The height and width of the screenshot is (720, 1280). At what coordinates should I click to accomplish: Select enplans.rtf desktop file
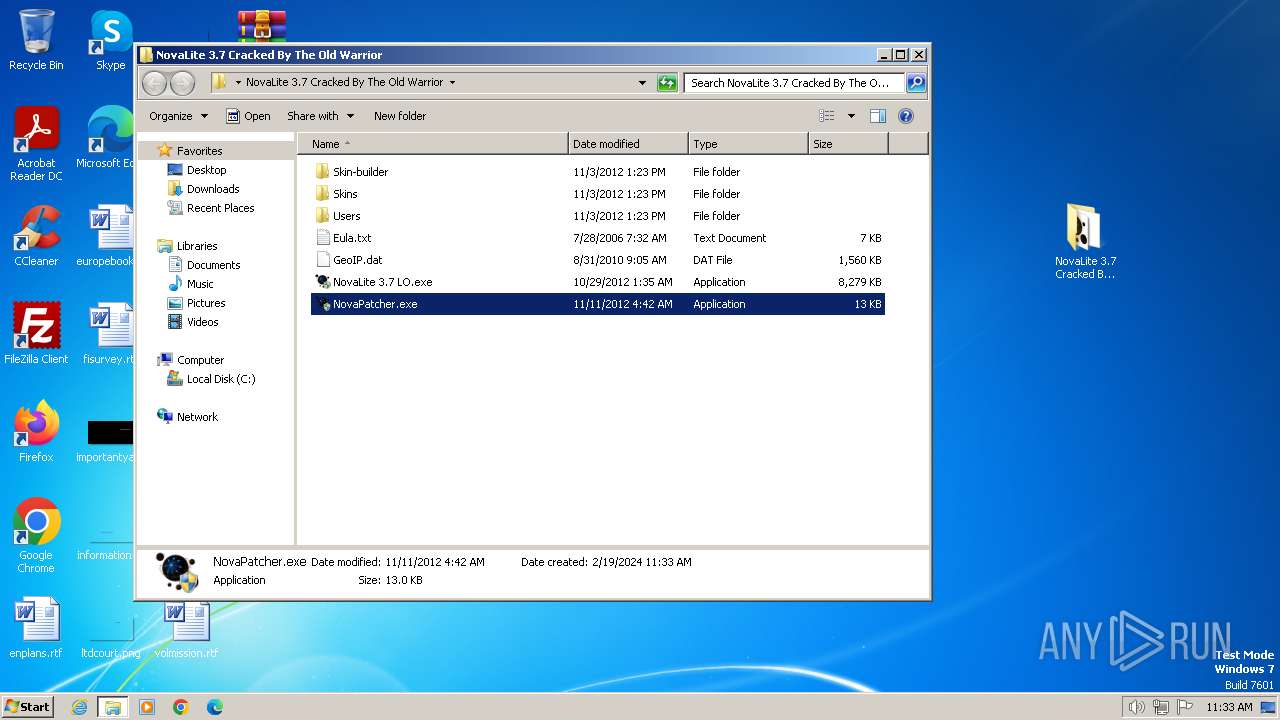(36, 628)
